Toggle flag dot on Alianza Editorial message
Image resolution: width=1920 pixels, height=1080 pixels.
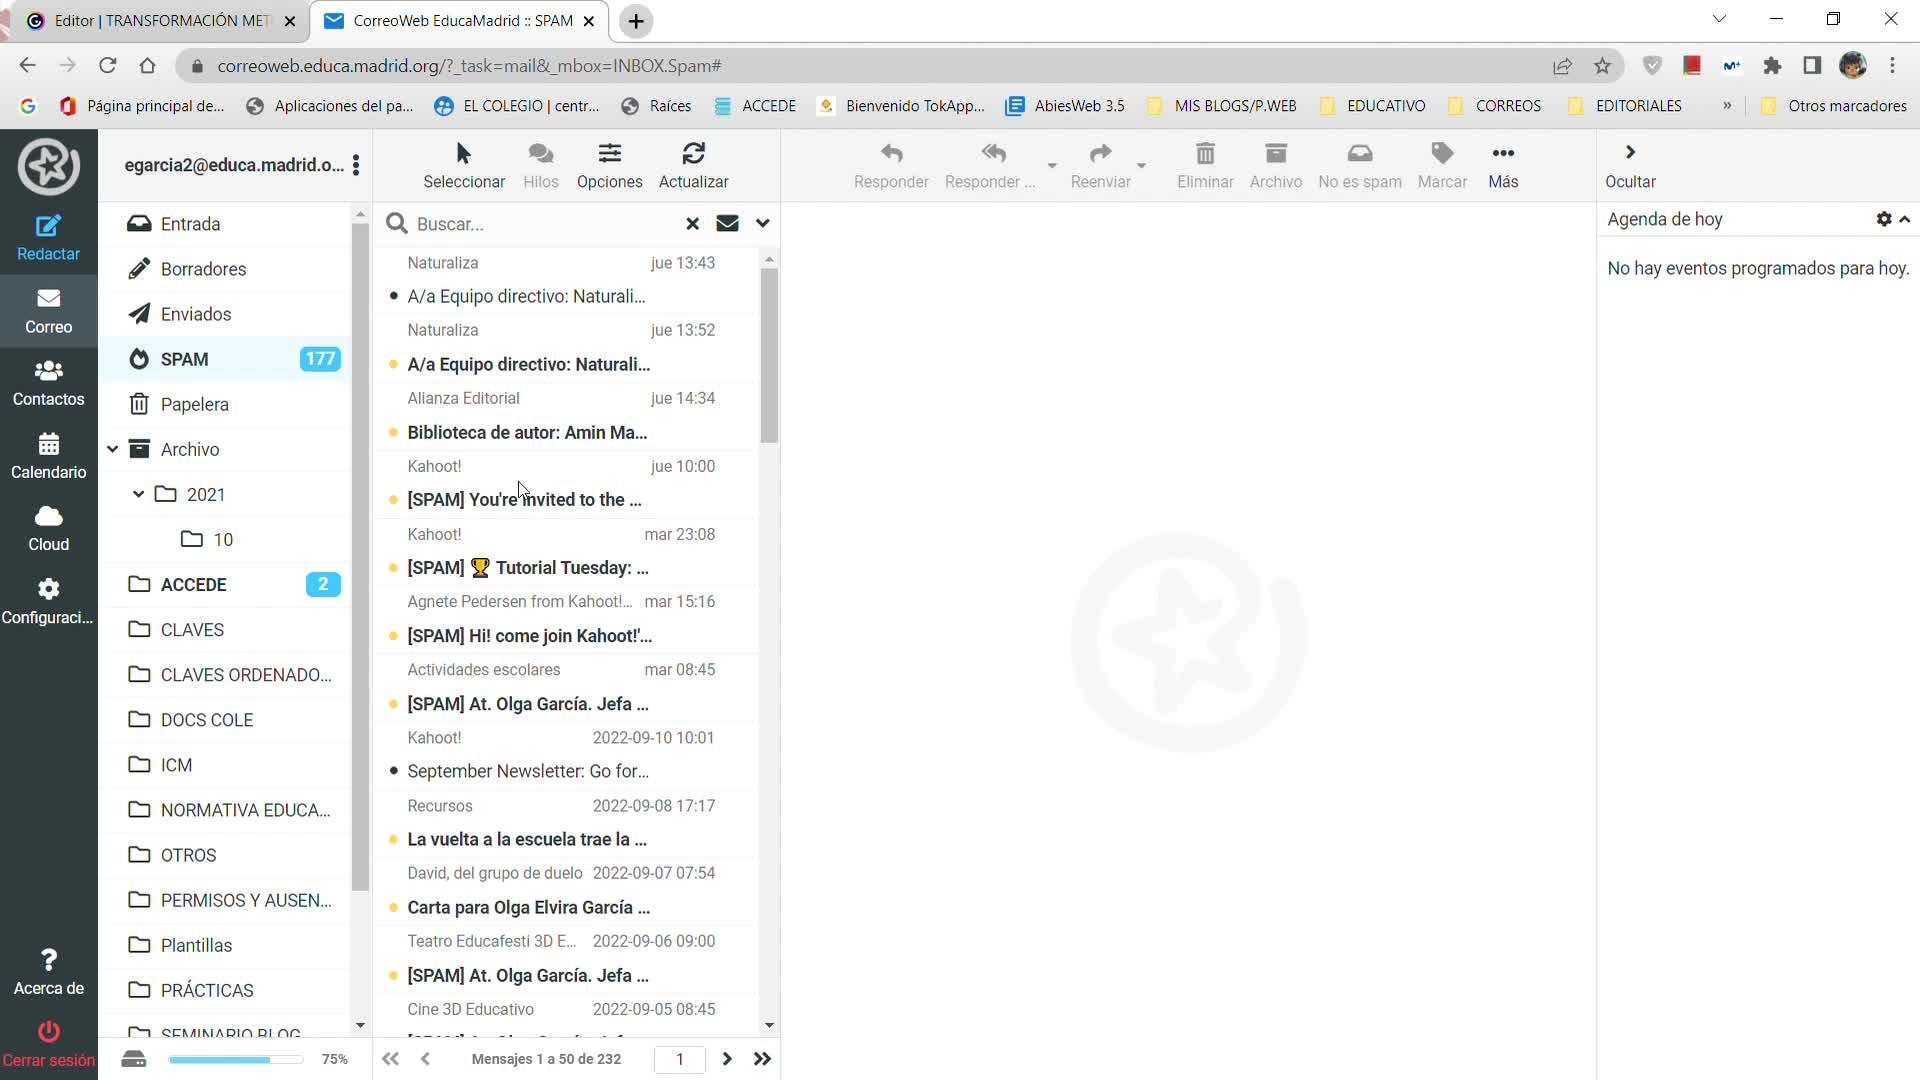click(393, 433)
